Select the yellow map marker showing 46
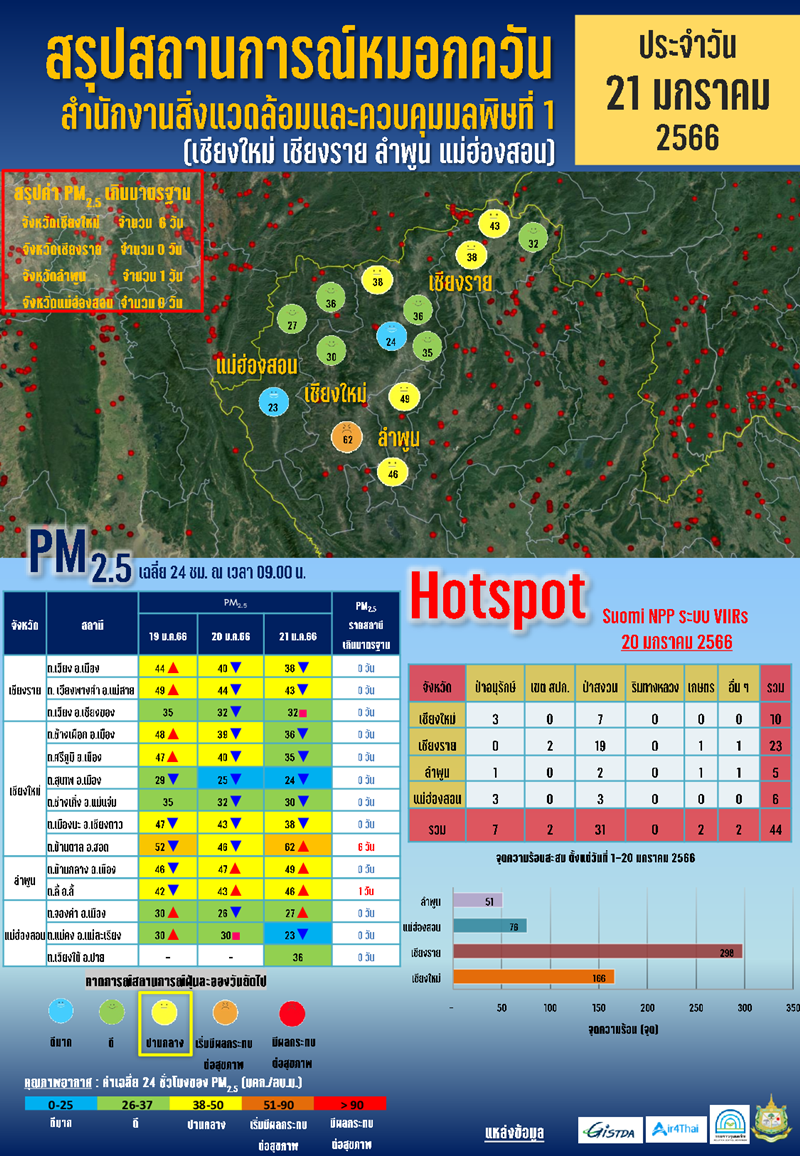800x1156 pixels. tap(393, 471)
